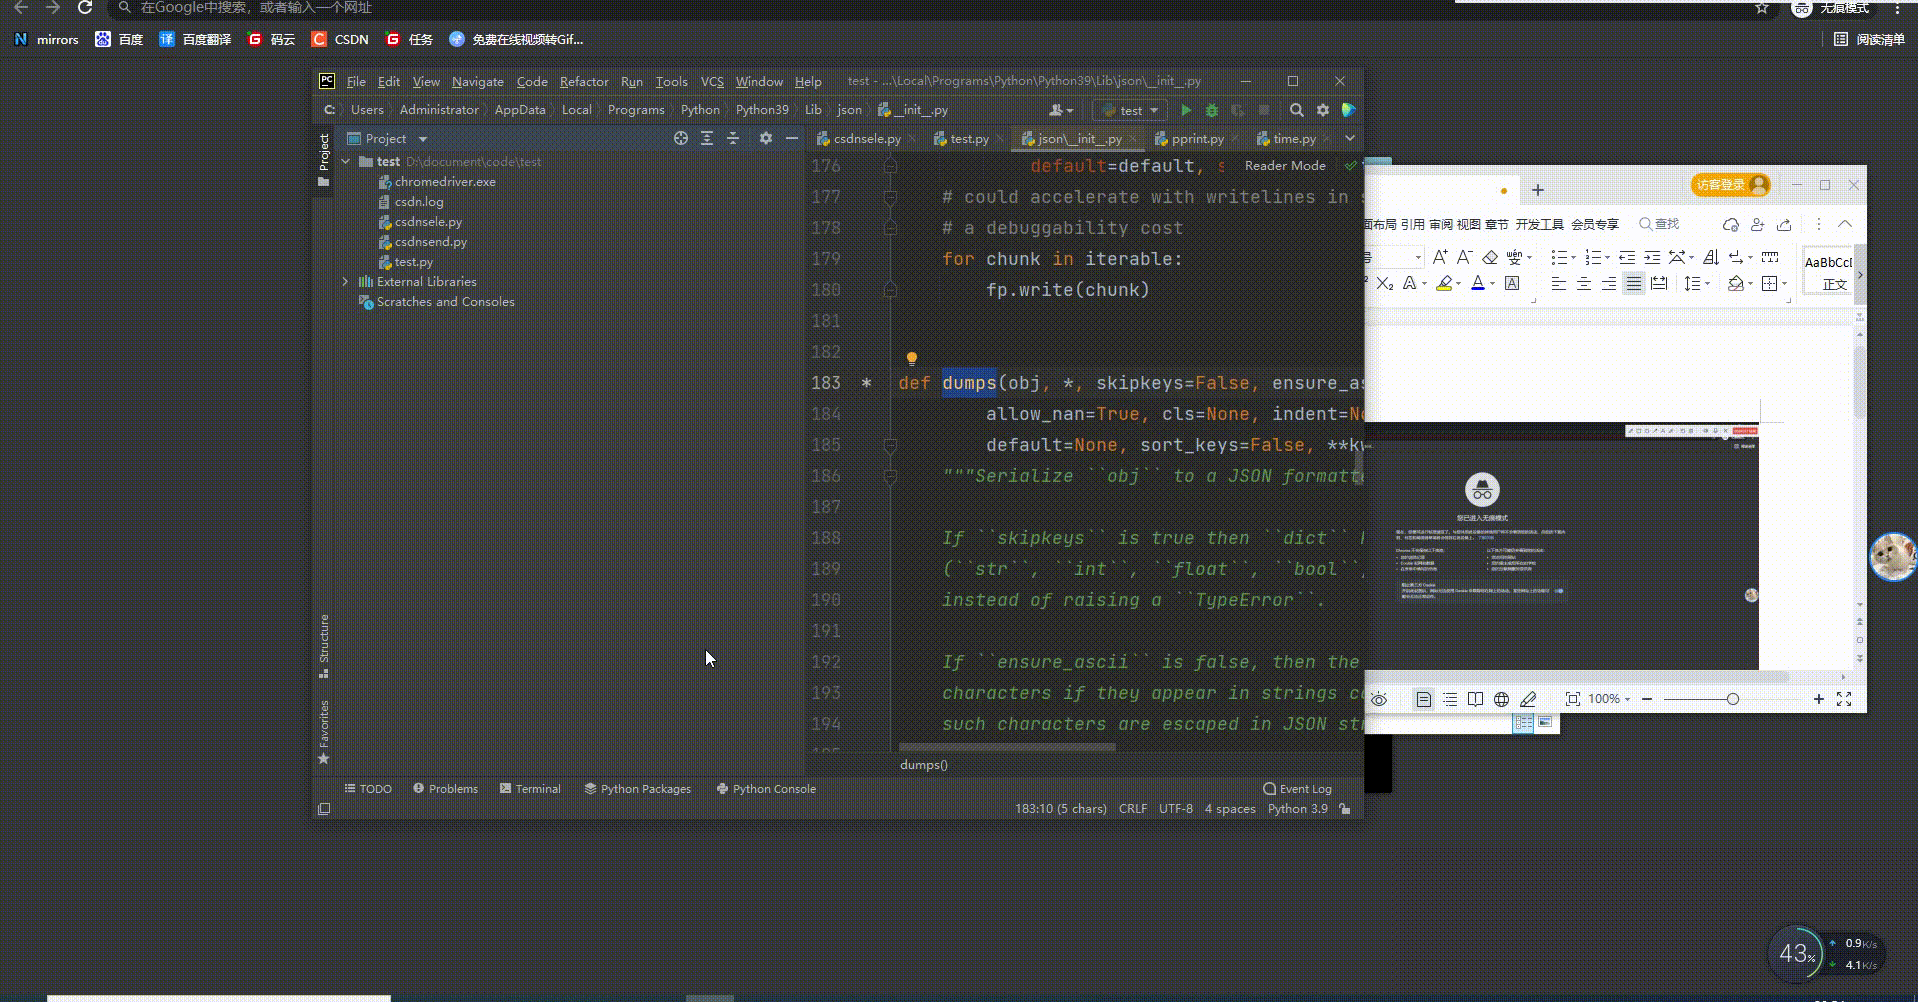Collapse all in Project panel toolbar
Image resolution: width=1918 pixels, height=1002 pixels.
[733, 138]
